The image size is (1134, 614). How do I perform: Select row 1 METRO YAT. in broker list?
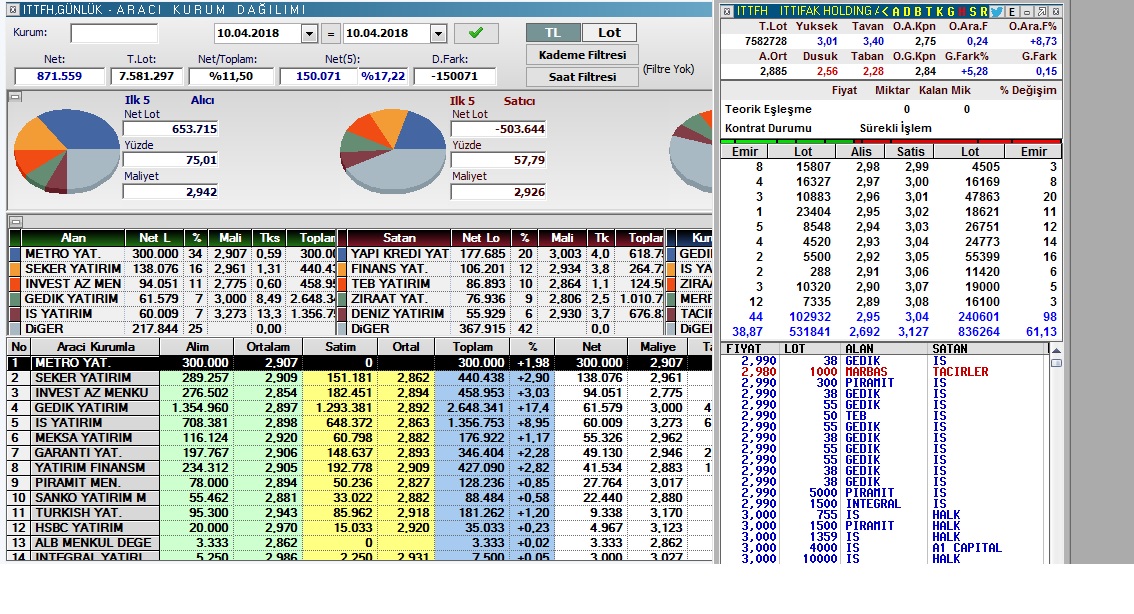(359, 362)
